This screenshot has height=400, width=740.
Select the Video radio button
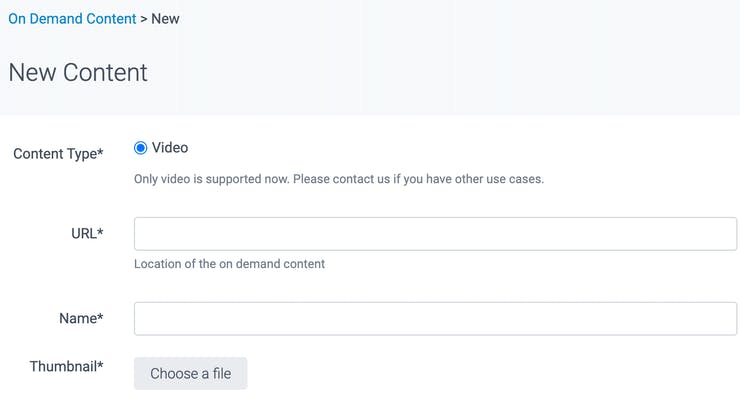(x=140, y=148)
